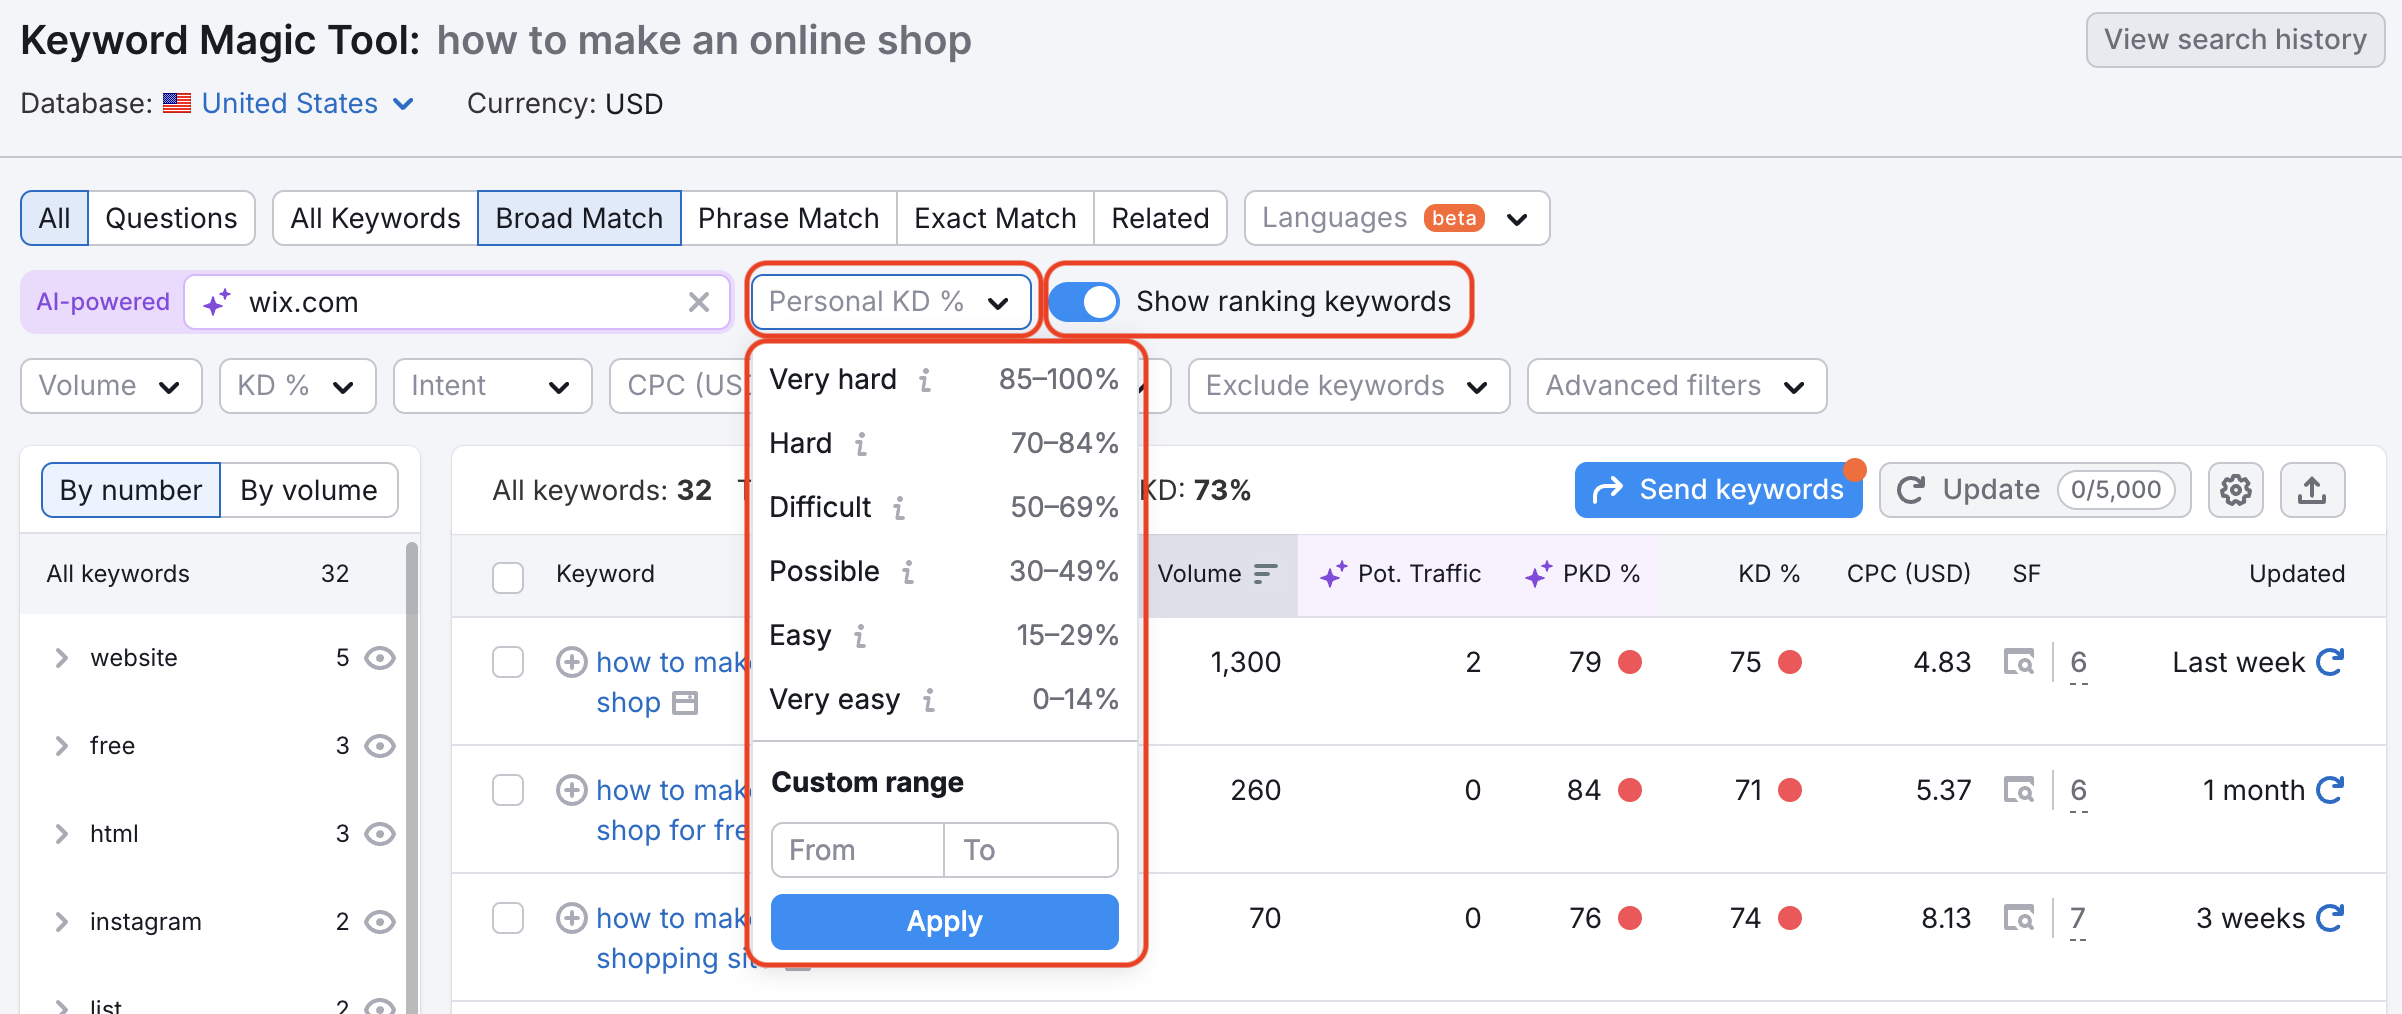Add 'shop for free' keyword via plus icon

point(571,790)
